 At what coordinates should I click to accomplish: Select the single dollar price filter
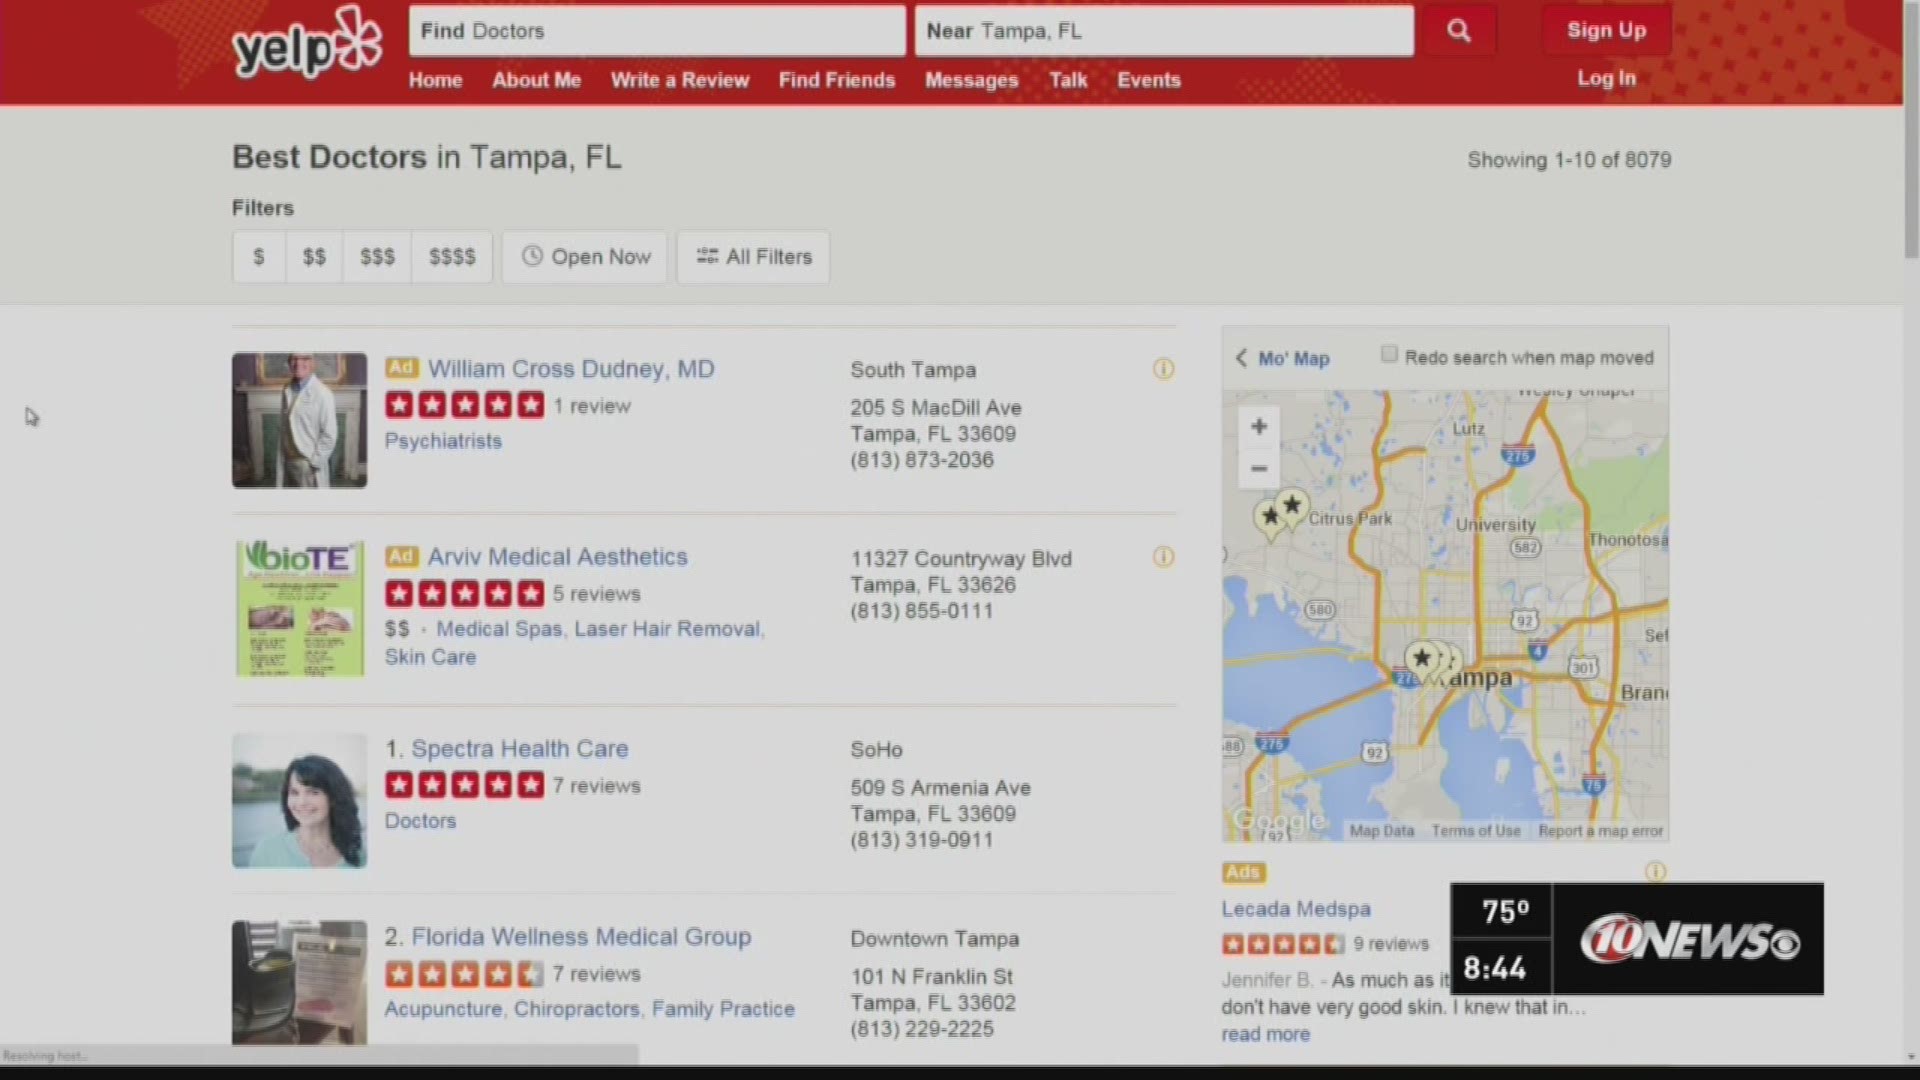(259, 257)
